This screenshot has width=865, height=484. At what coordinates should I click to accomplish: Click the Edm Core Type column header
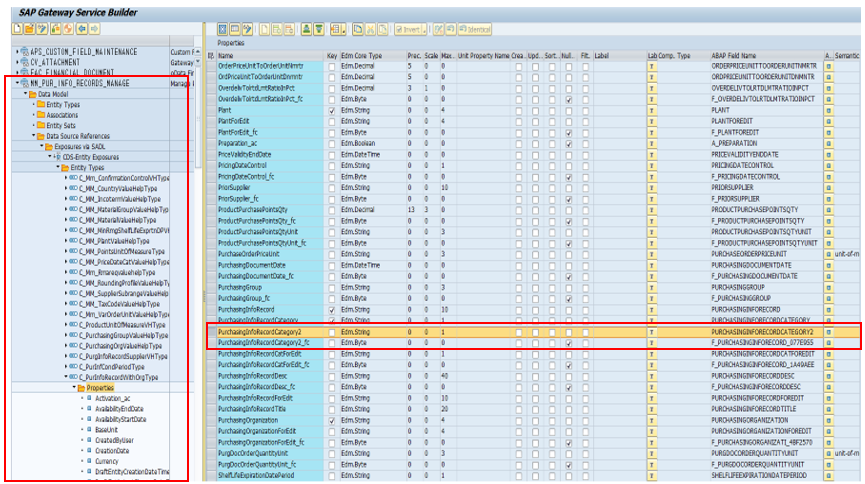pos(373,55)
